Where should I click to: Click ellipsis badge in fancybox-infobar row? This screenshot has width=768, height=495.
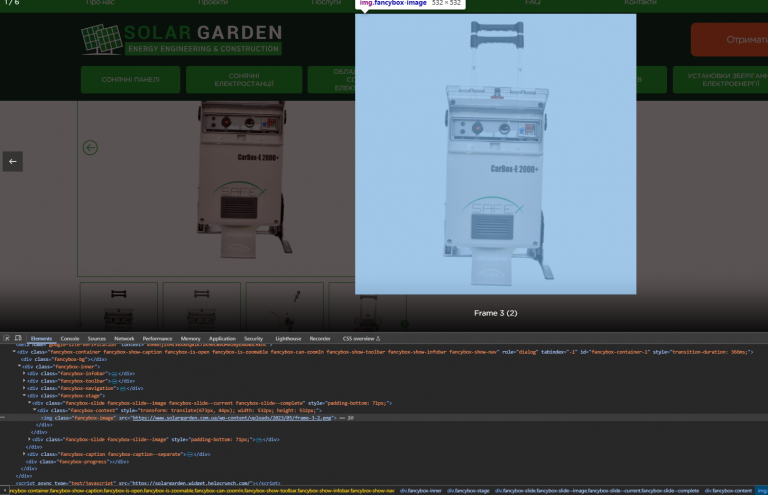click(x=114, y=374)
